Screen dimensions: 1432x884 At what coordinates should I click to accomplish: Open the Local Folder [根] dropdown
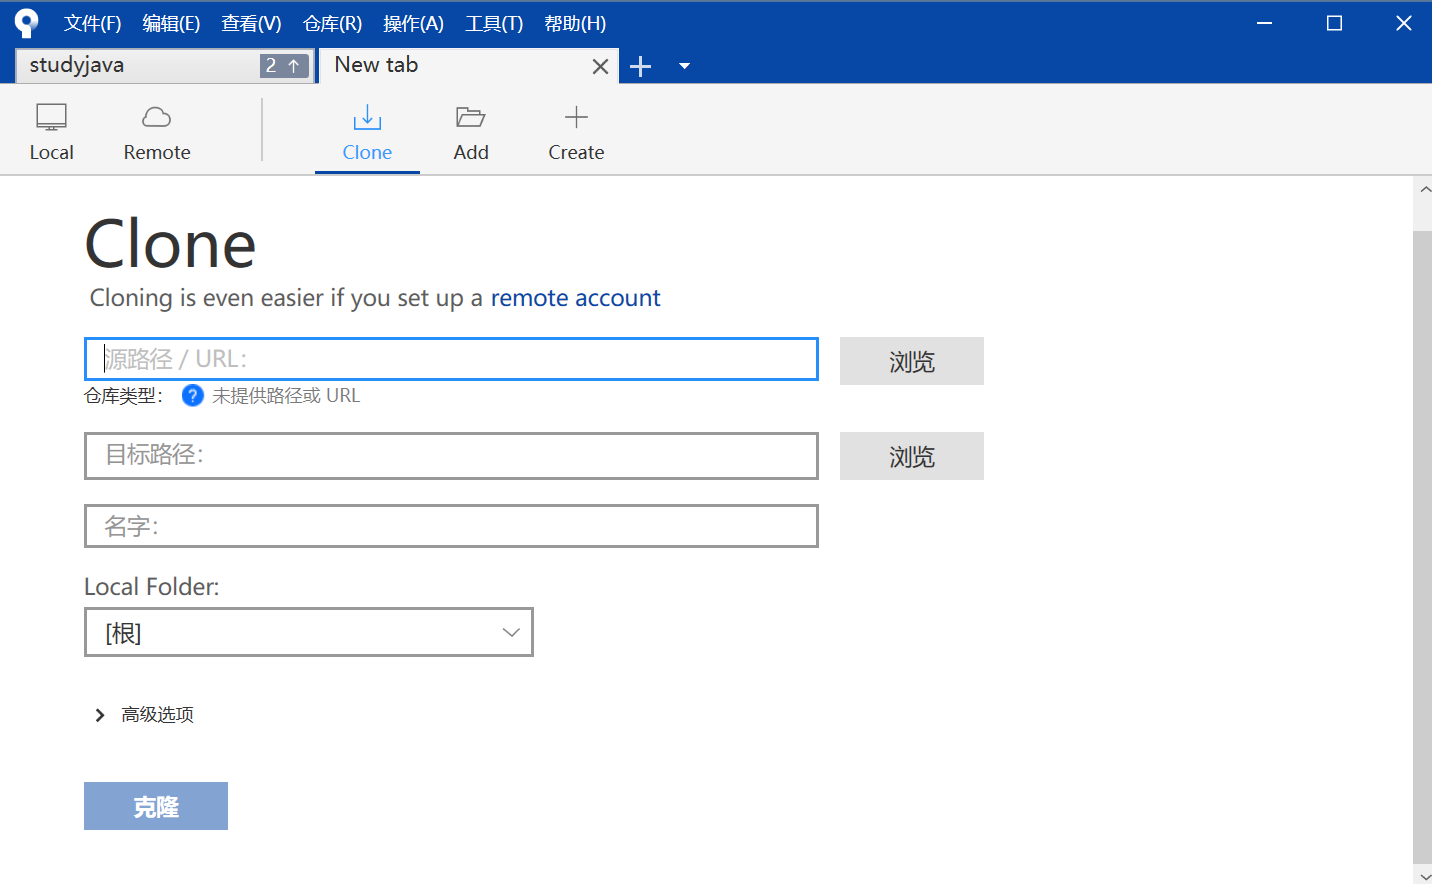tap(309, 632)
